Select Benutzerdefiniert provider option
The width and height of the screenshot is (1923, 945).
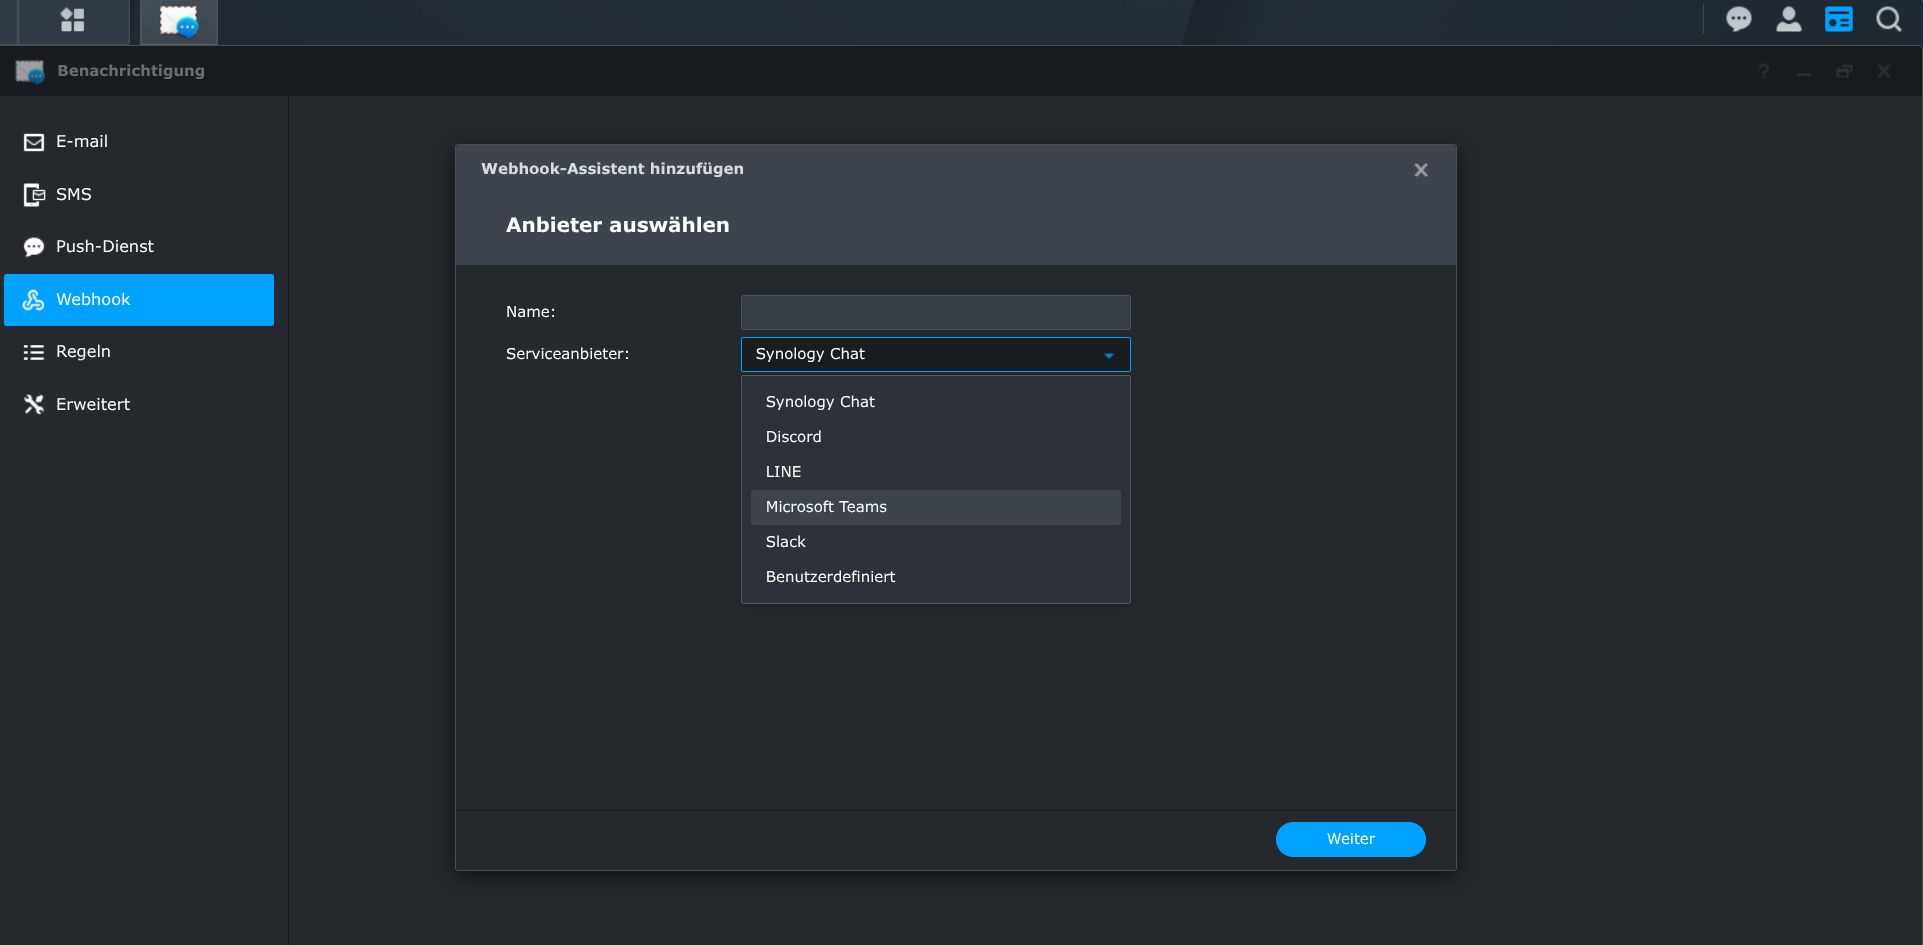click(830, 577)
